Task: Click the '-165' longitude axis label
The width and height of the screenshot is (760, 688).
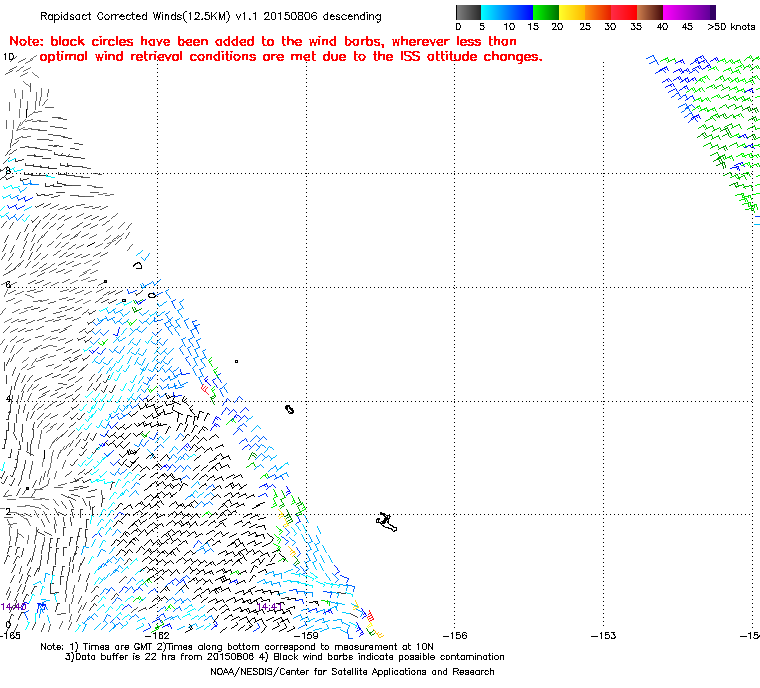Action: click(10, 635)
